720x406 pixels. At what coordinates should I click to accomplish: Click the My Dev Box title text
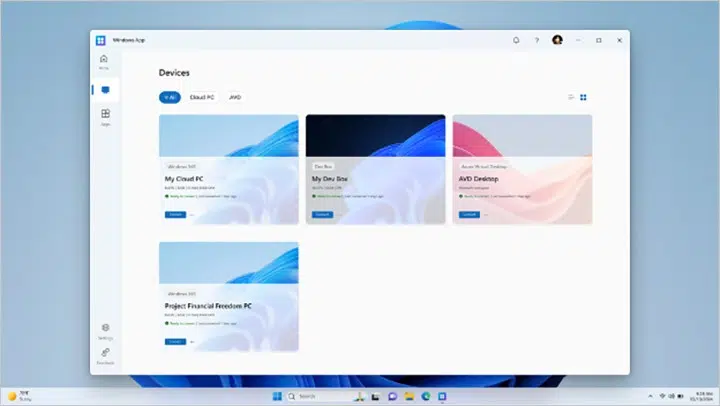330,179
